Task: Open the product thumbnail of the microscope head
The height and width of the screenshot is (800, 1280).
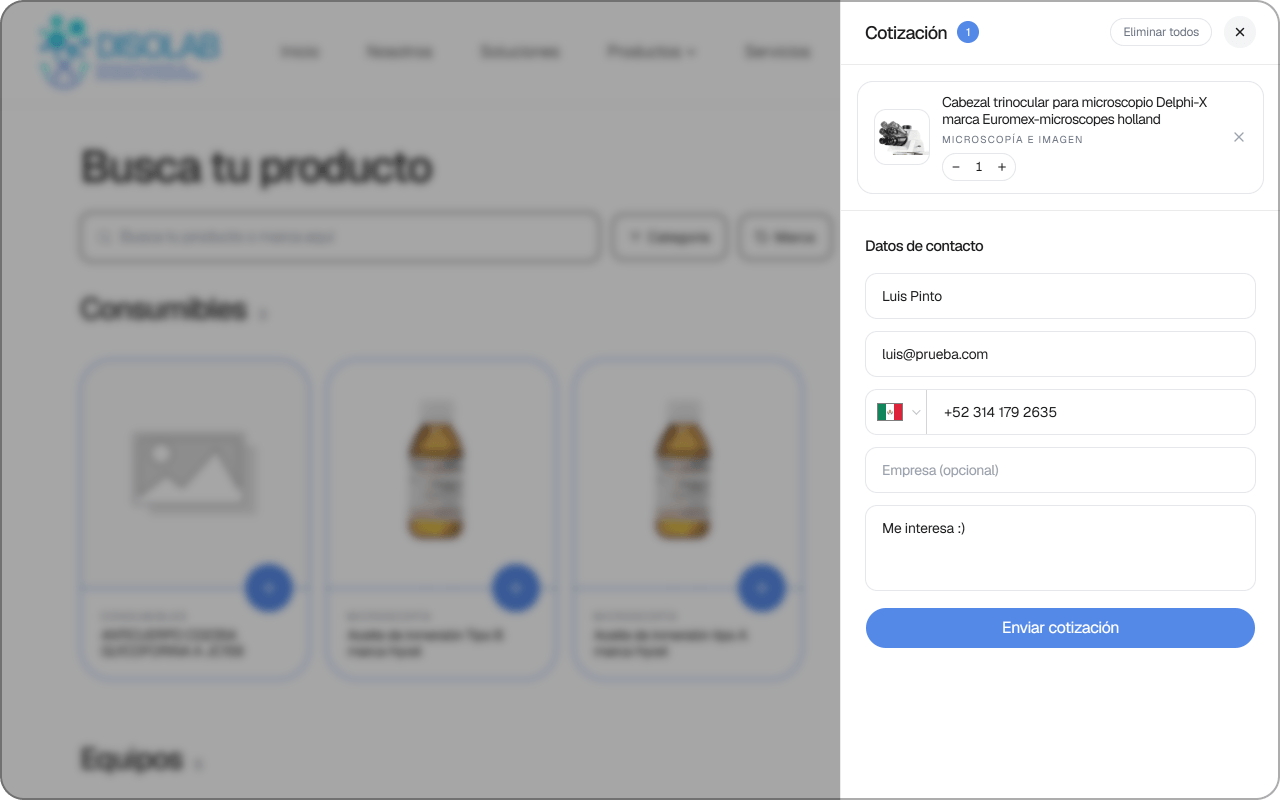Action: tap(902, 137)
